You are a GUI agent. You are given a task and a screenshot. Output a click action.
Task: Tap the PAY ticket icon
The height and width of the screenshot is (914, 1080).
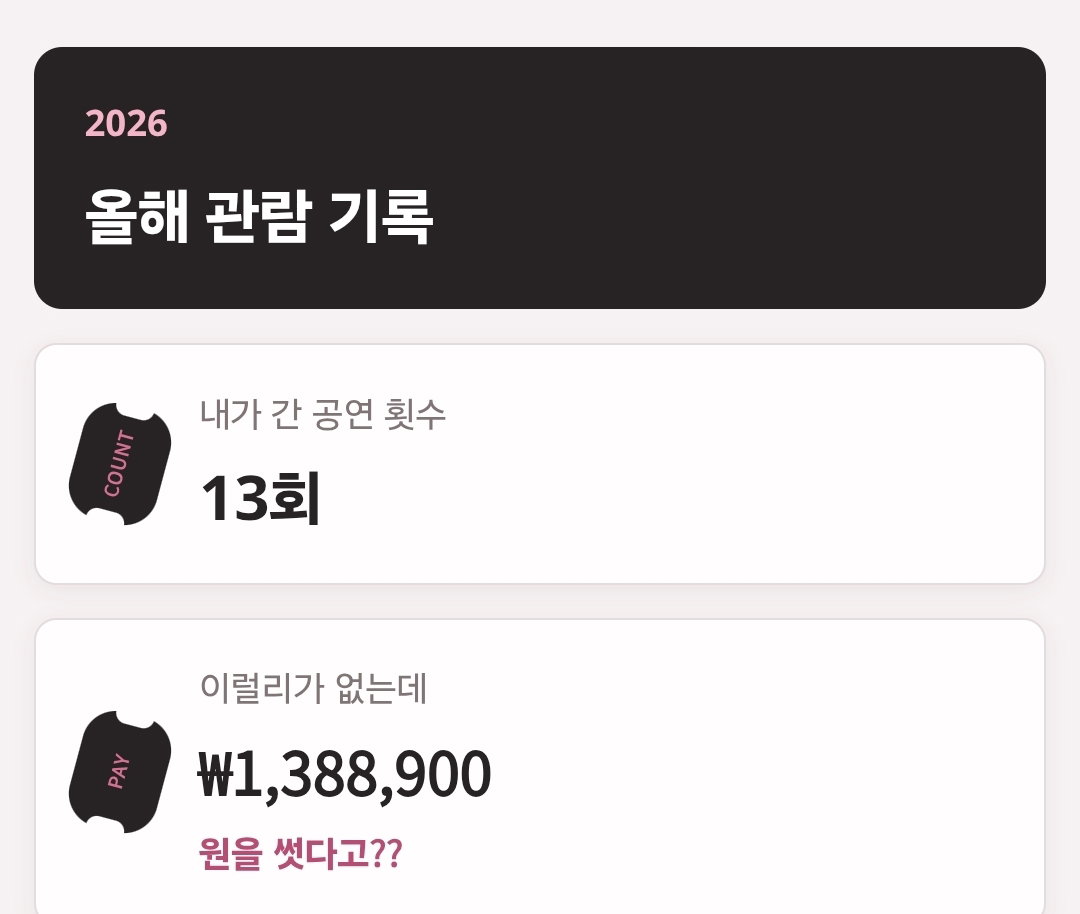(x=120, y=771)
